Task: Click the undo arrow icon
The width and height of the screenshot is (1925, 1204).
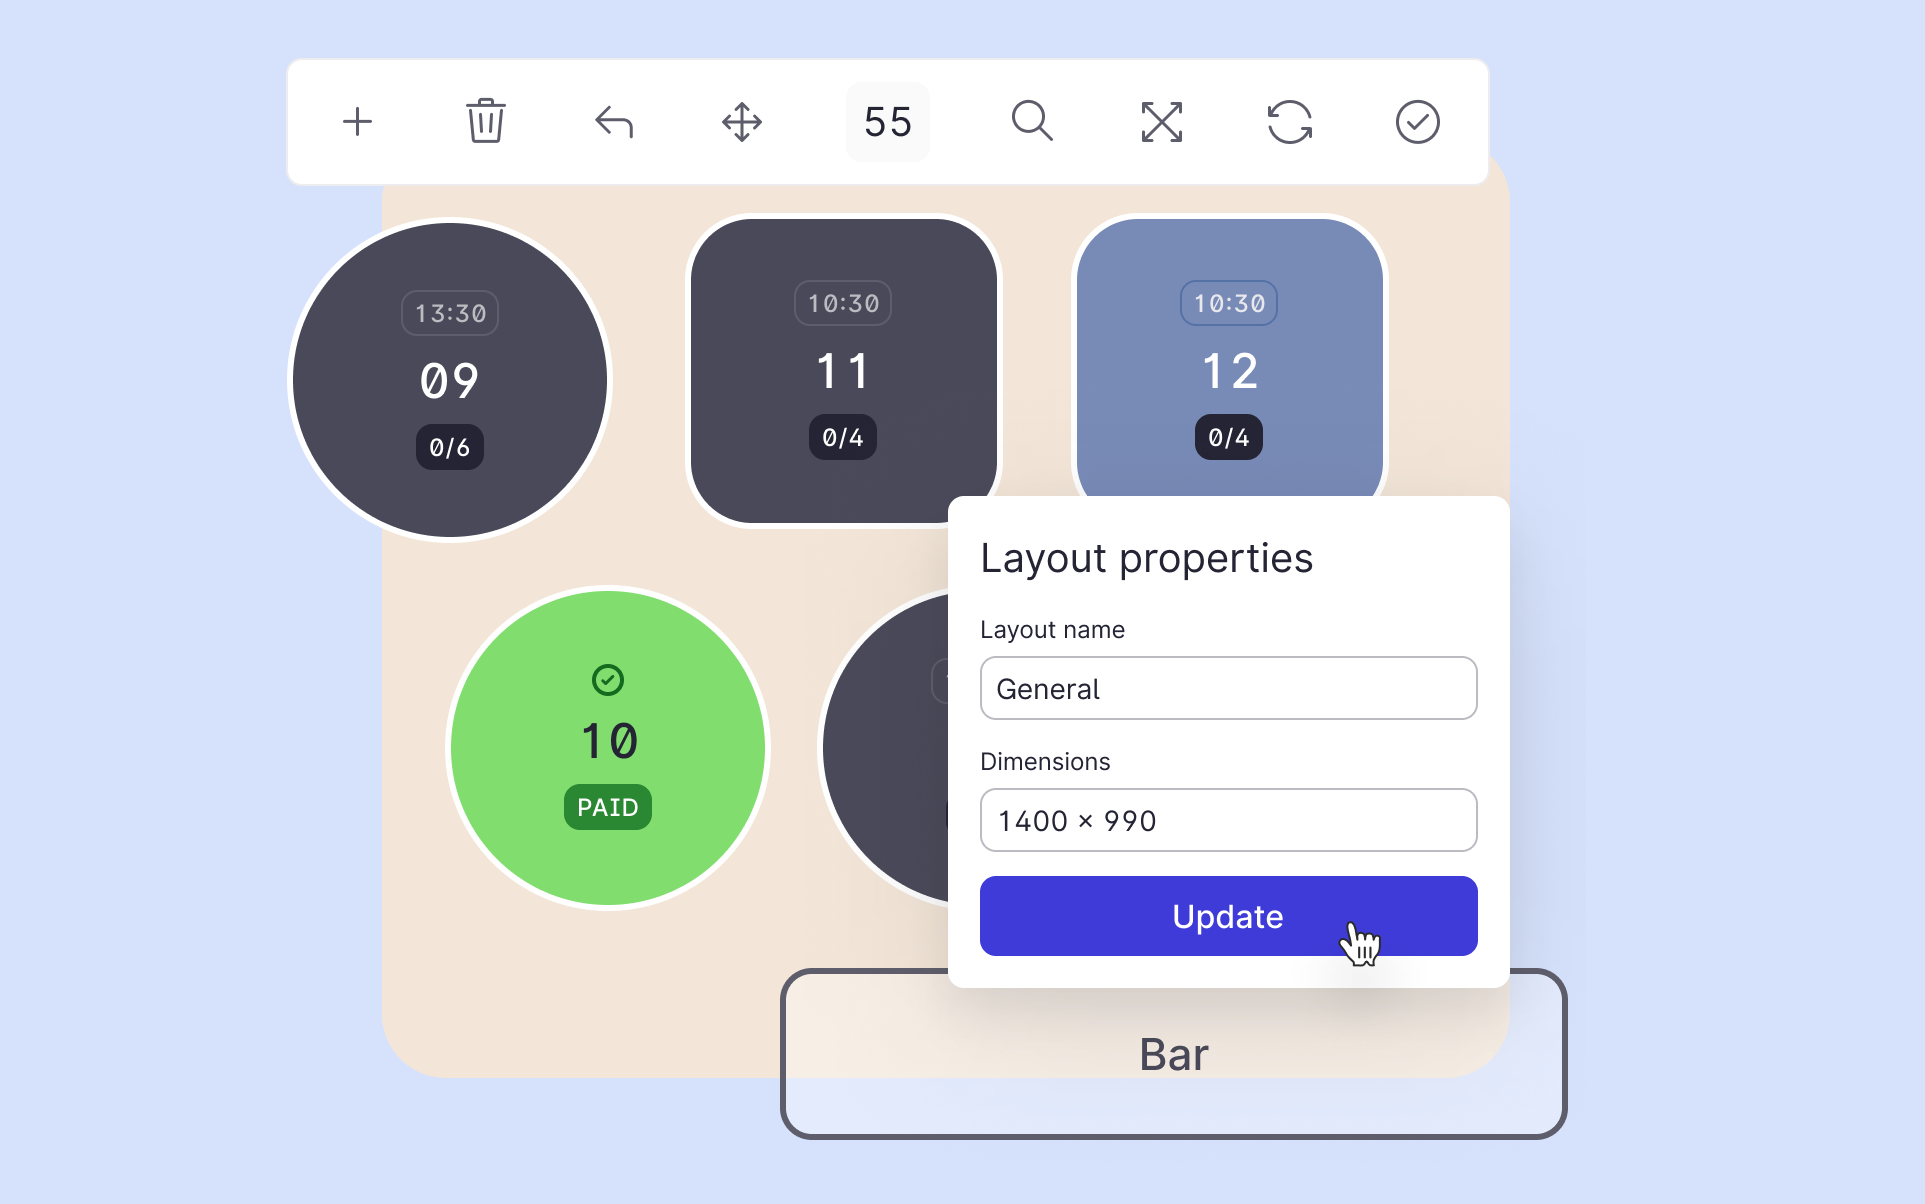Action: coord(614,122)
